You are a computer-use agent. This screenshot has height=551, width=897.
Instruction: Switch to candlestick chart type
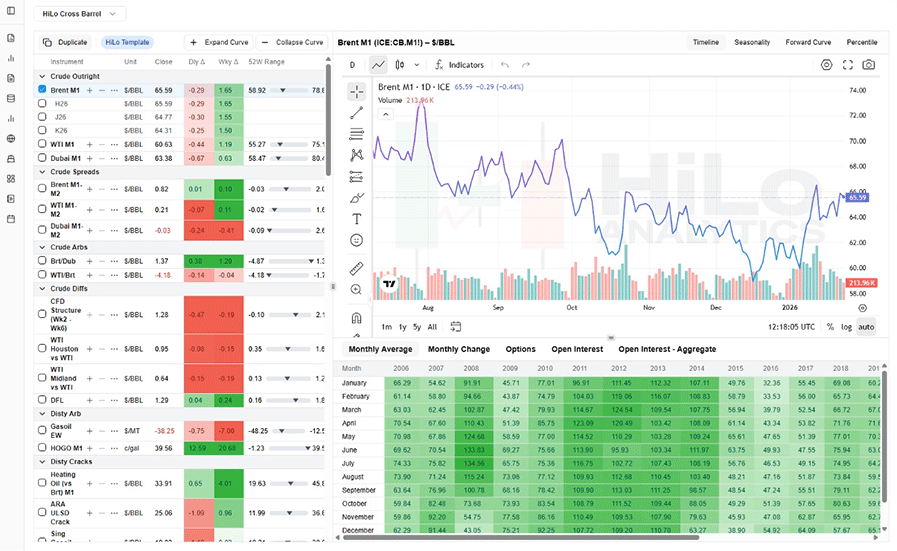point(400,65)
